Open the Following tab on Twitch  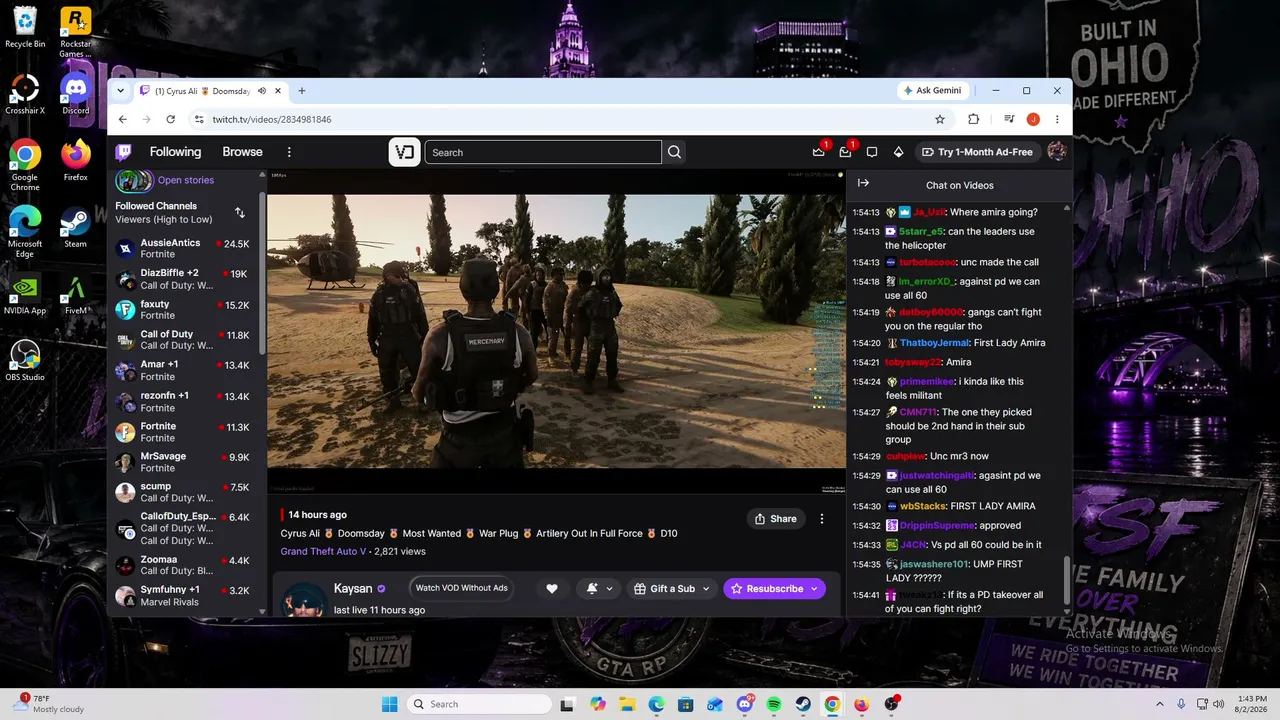click(175, 152)
